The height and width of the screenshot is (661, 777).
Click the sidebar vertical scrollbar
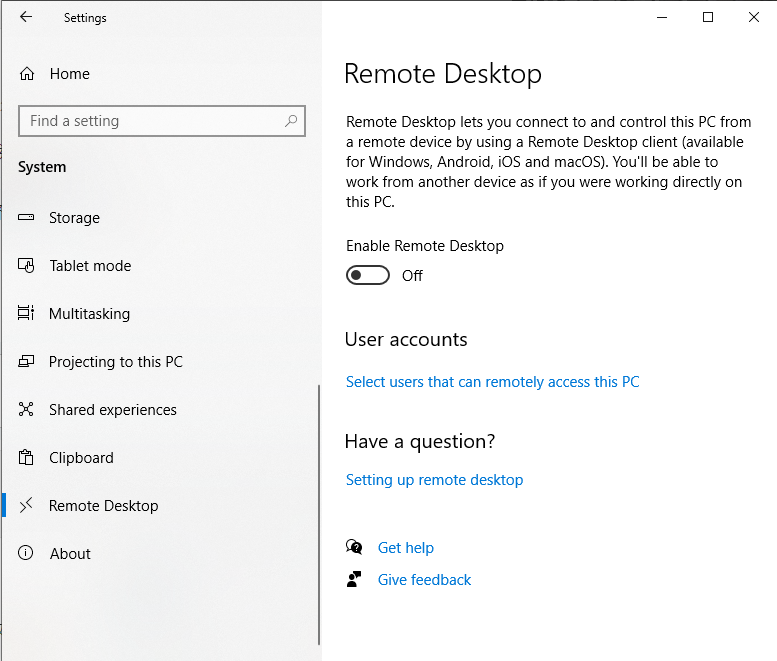(x=319, y=515)
